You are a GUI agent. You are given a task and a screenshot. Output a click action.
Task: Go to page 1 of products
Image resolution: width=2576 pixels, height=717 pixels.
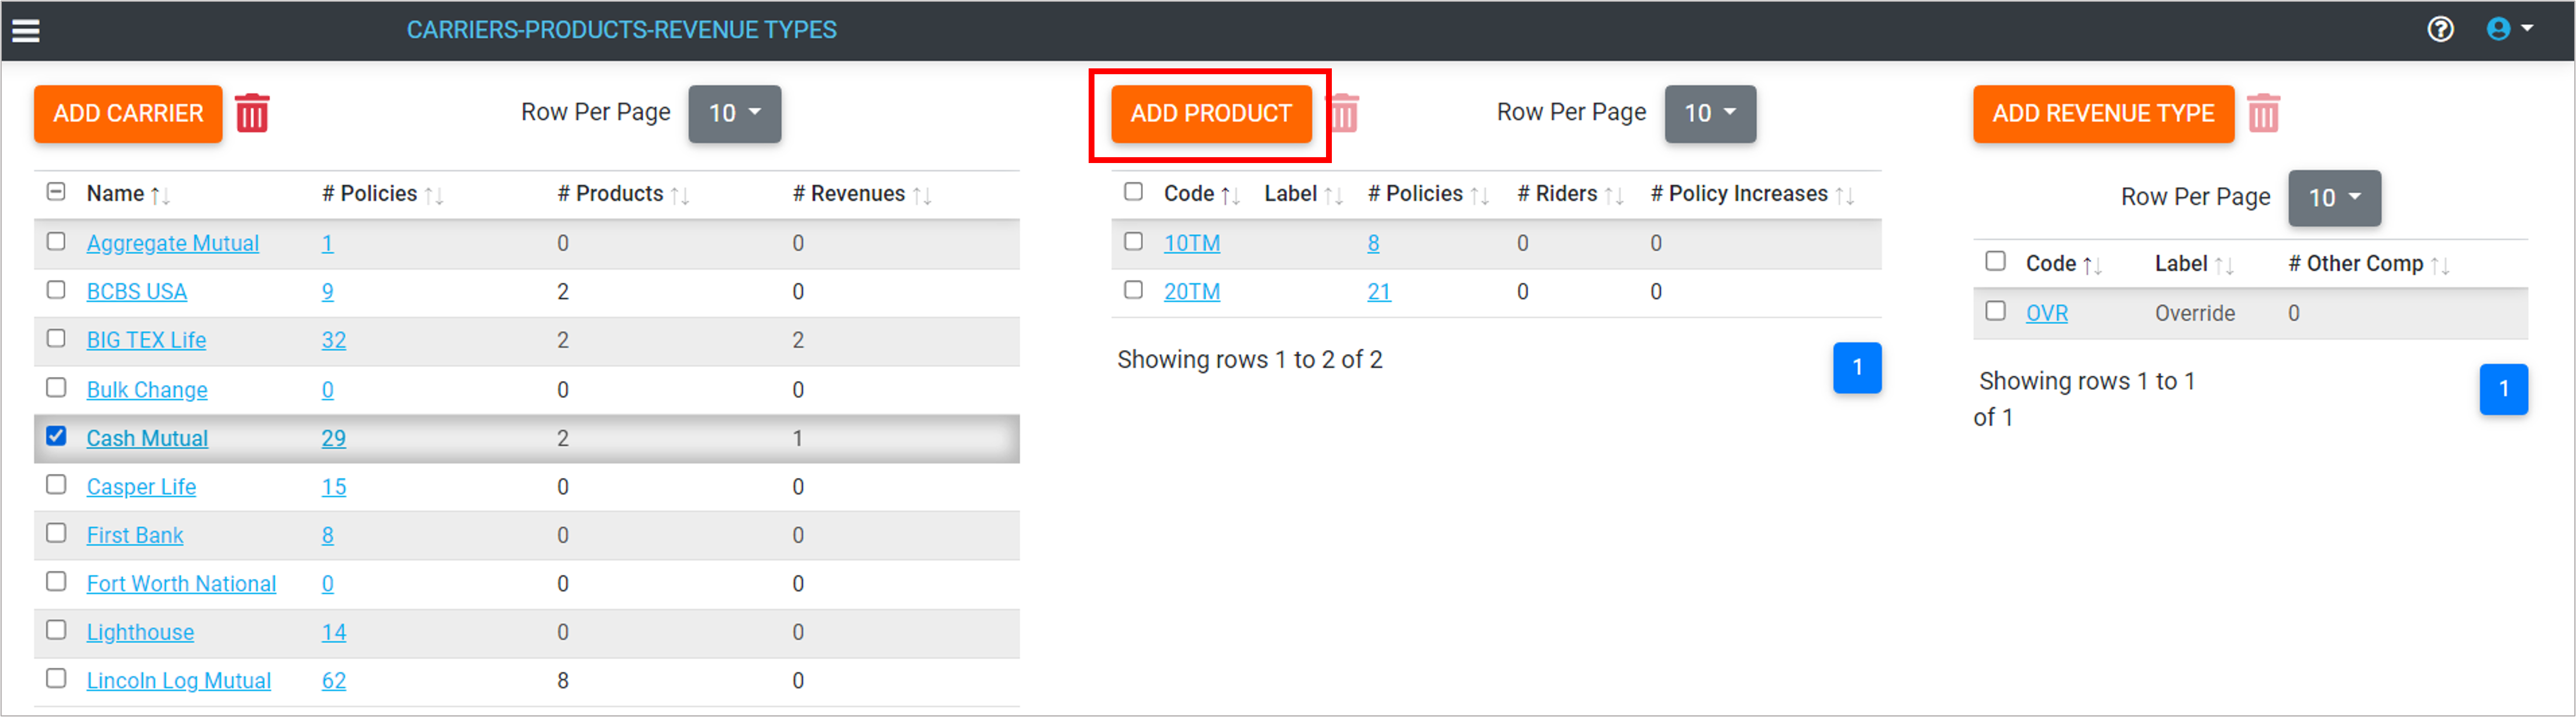click(1856, 368)
